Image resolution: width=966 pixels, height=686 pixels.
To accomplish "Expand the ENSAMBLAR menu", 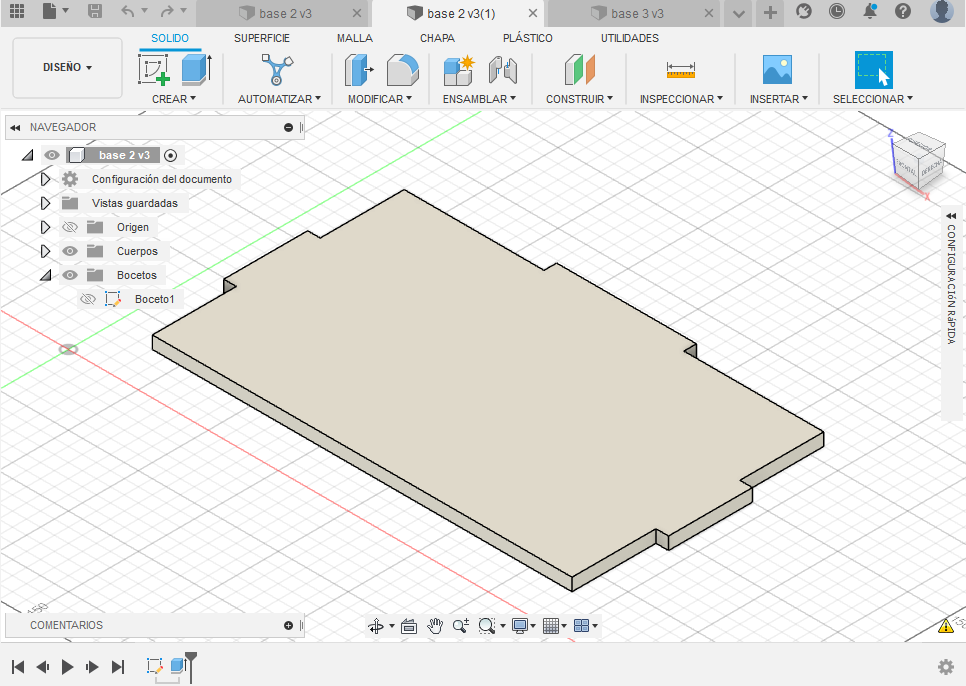I will pyautogui.click(x=479, y=99).
